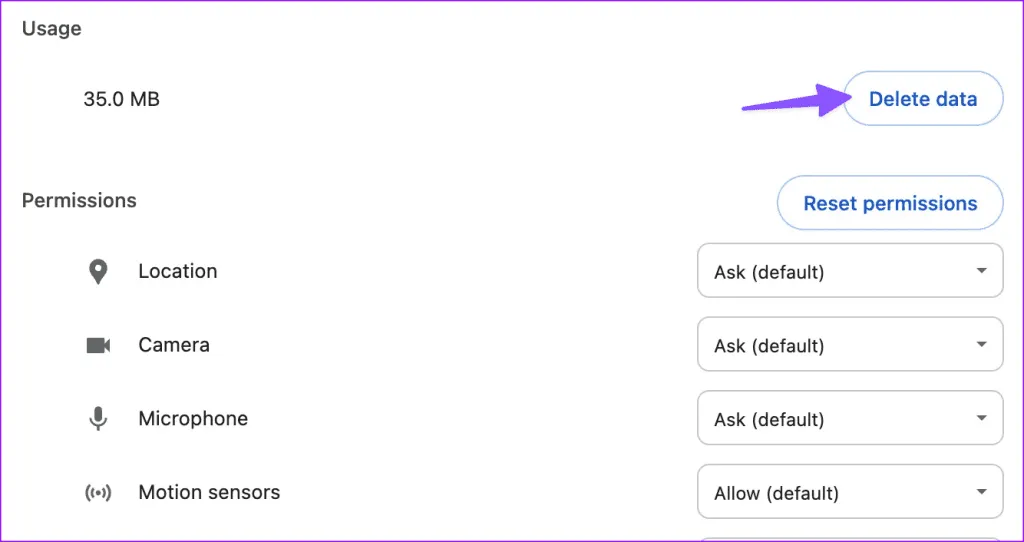
Task: Click the Permissions section heading
Action: 79,200
